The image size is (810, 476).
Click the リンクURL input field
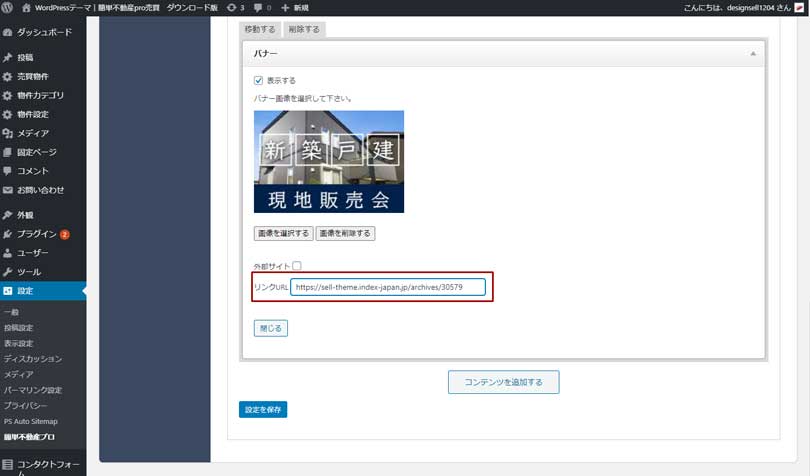[x=387, y=288]
